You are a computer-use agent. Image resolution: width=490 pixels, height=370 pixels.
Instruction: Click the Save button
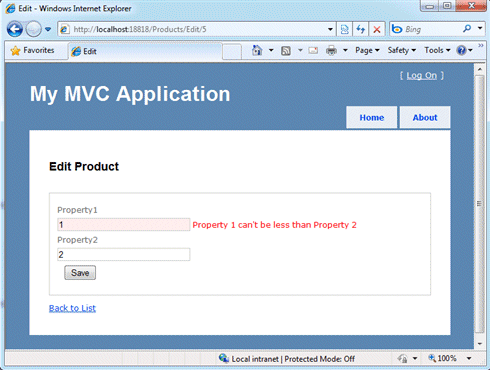[80, 273]
